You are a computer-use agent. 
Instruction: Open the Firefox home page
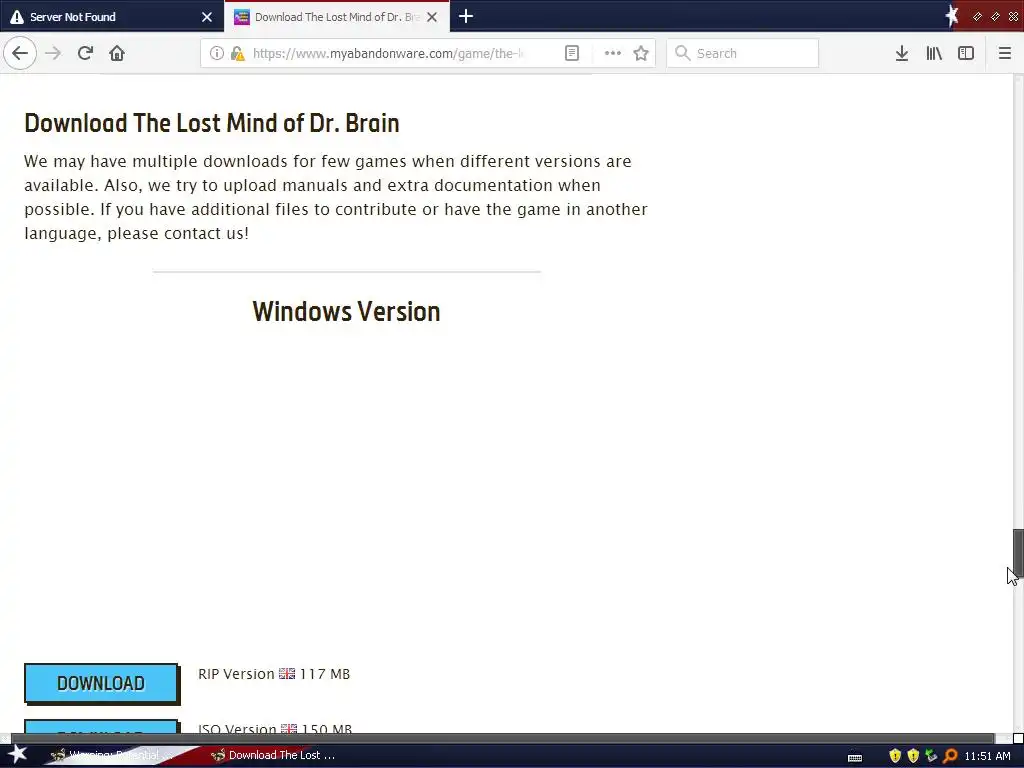click(x=117, y=53)
